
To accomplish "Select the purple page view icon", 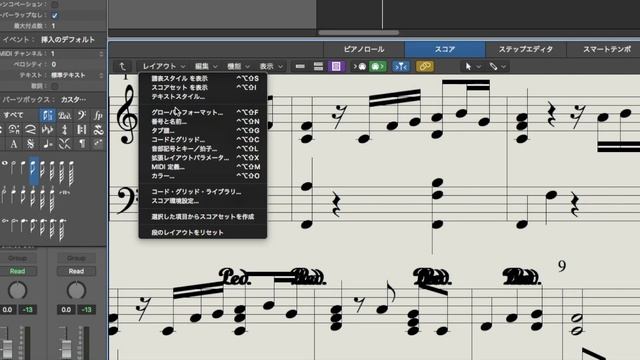I will 336,67.
